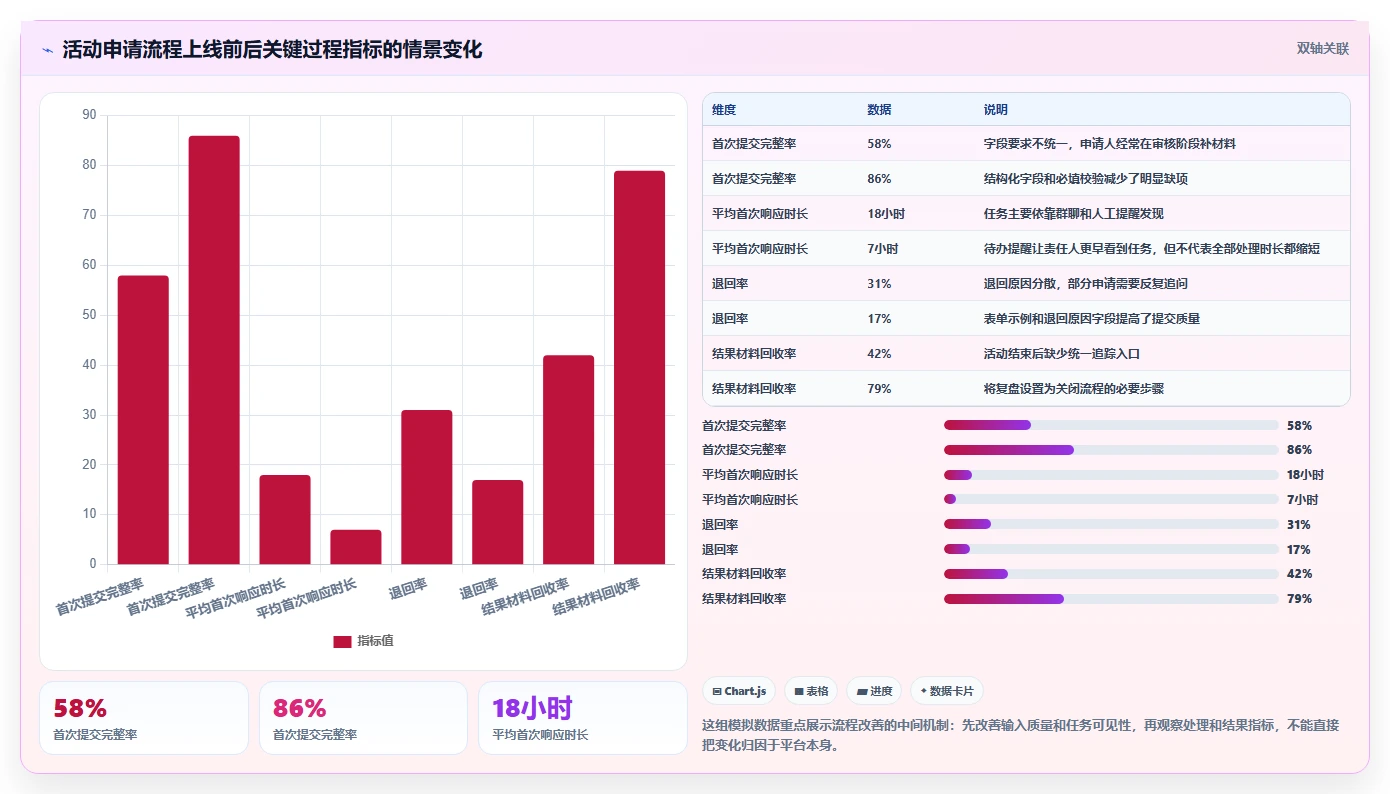Click the 31% data cell in the table
The image size is (1390, 794).
[x=879, y=284]
